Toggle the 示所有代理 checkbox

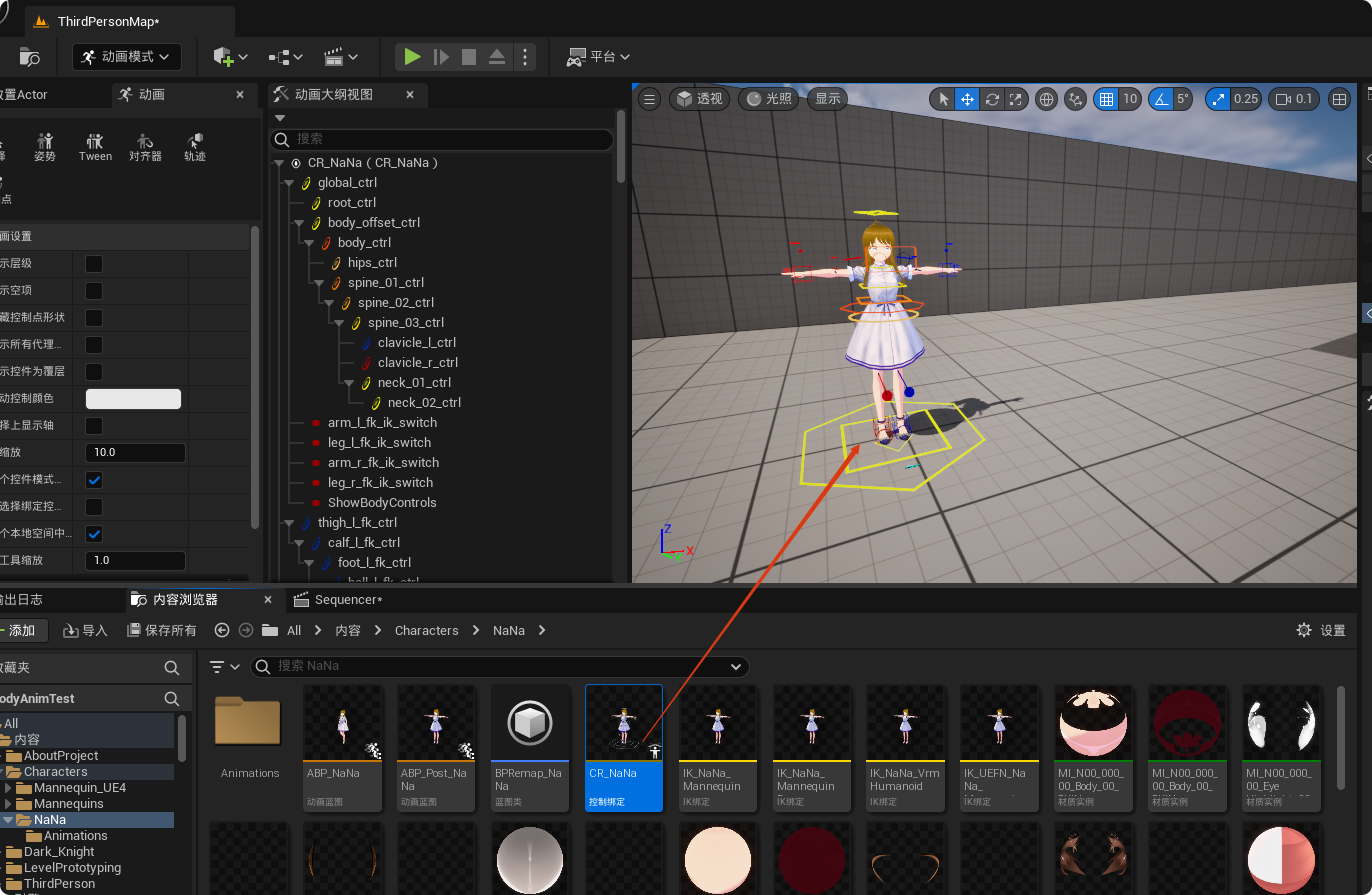(94, 345)
